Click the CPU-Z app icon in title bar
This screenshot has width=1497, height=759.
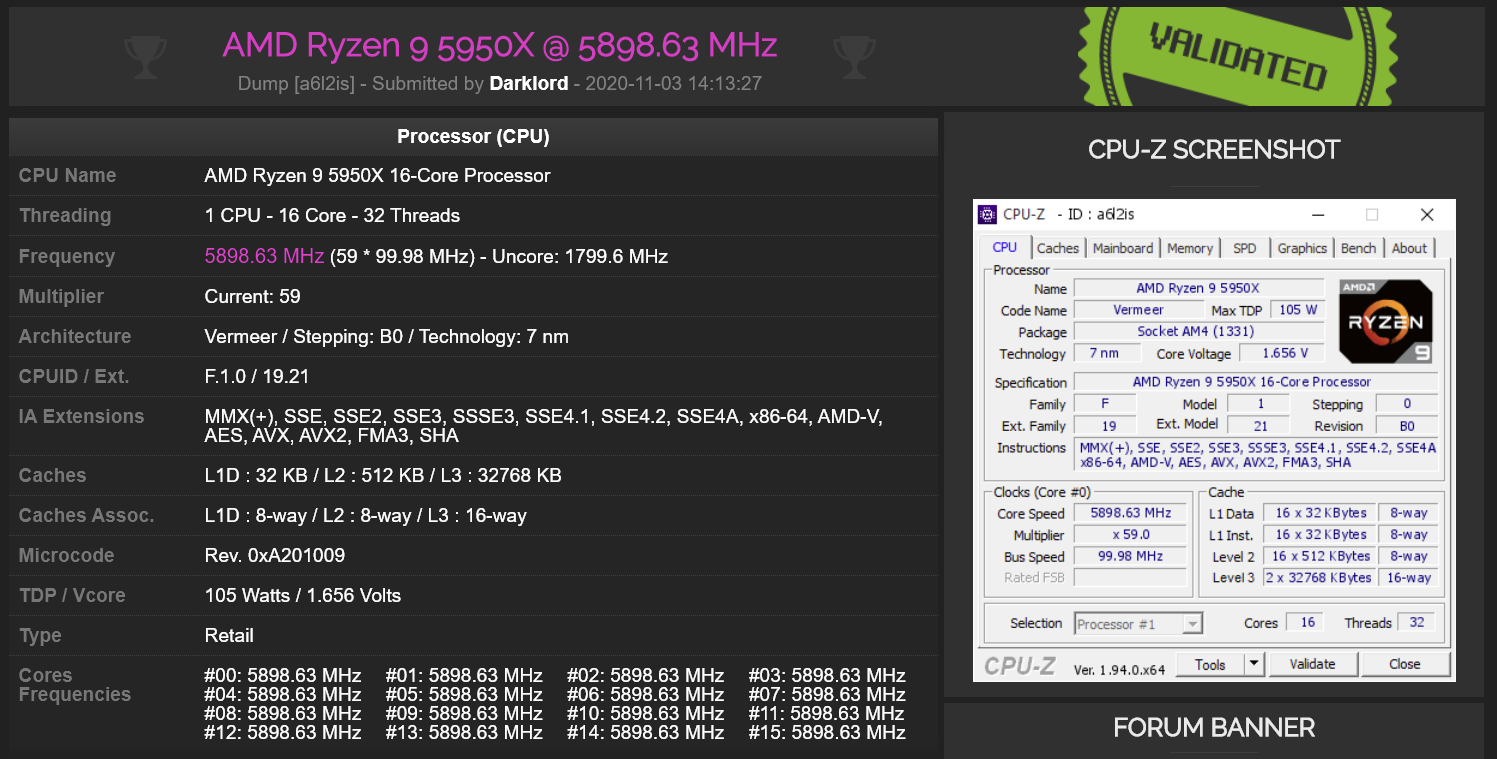pos(988,214)
